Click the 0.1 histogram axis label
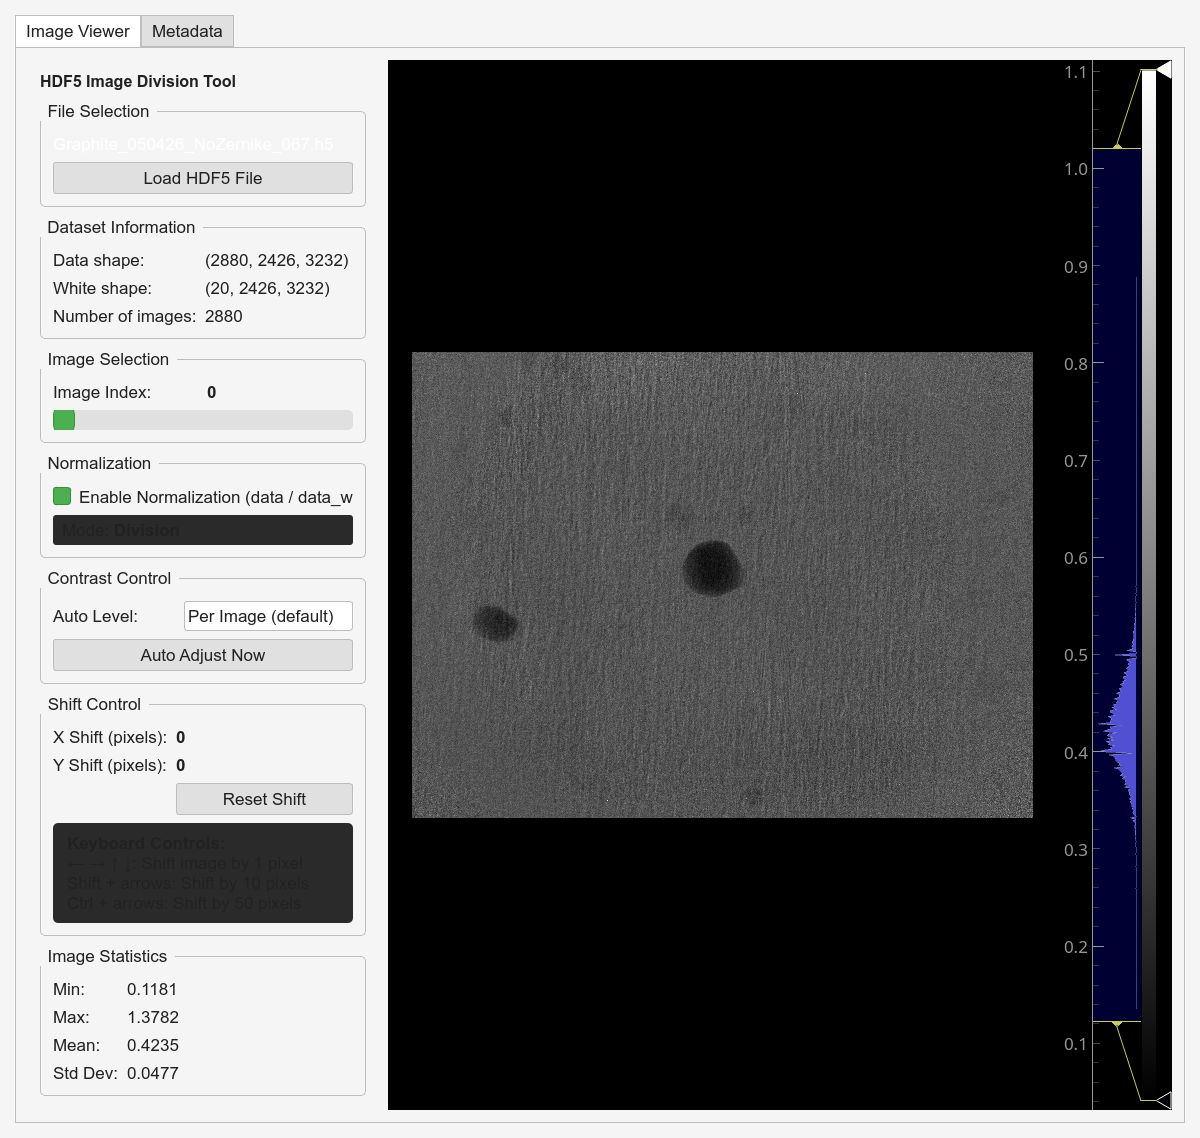Image resolution: width=1200 pixels, height=1138 pixels. coord(1076,1044)
